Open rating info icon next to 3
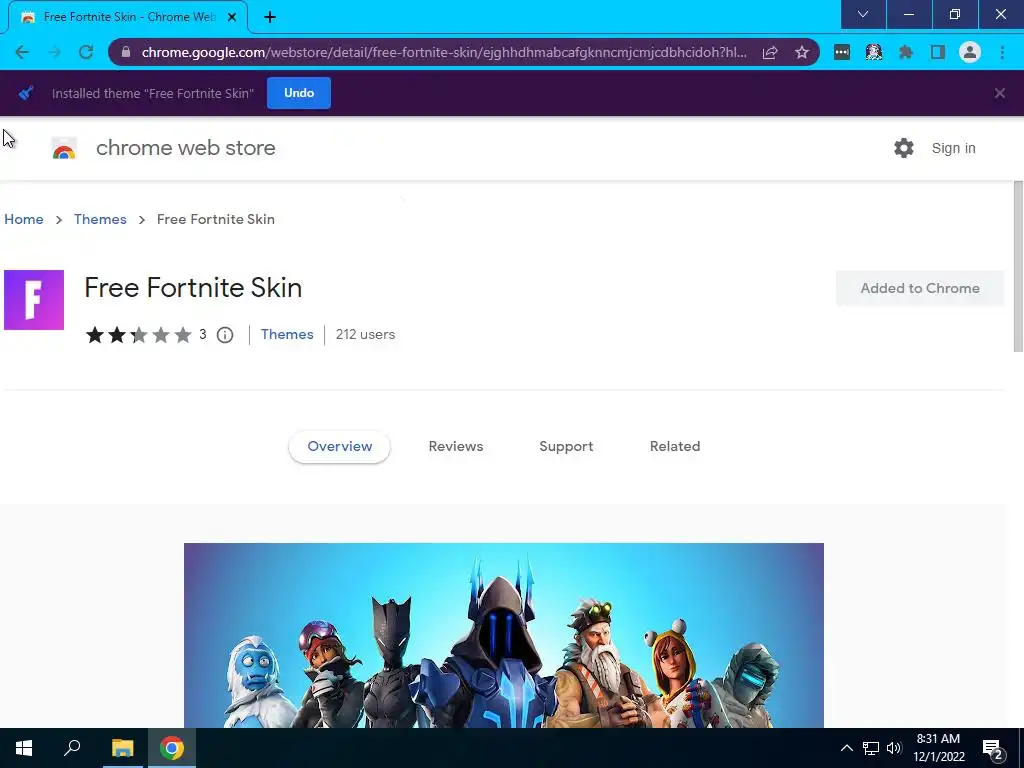The width and height of the screenshot is (1024, 768). point(225,335)
